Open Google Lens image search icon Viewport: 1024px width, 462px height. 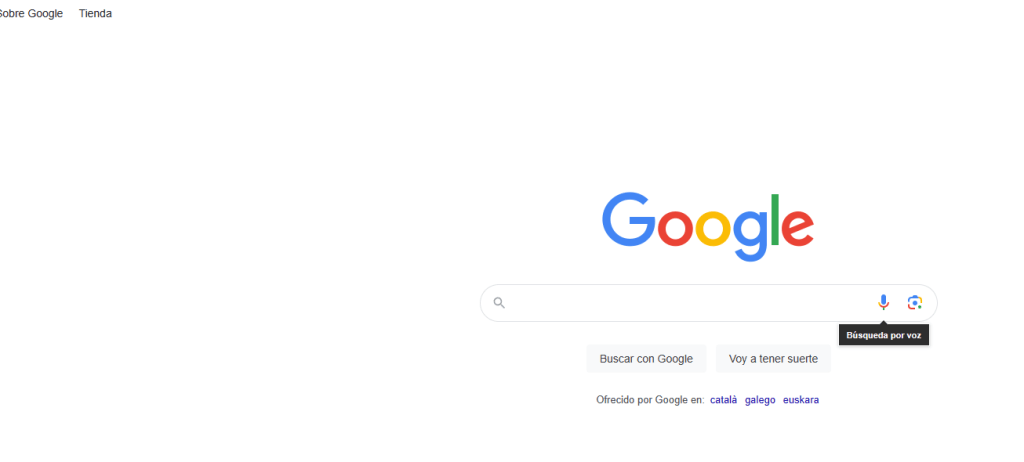pyautogui.click(x=914, y=303)
